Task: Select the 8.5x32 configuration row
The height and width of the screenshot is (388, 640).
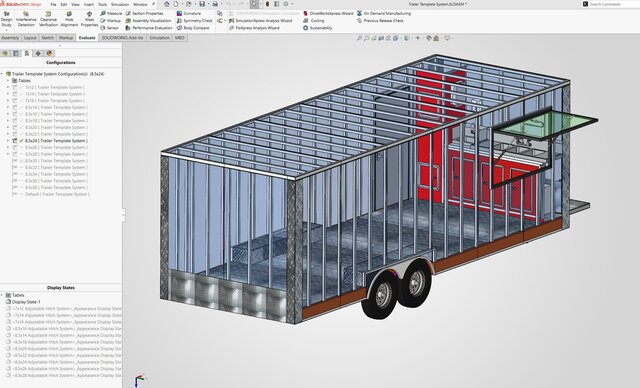Action: coord(56,168)
